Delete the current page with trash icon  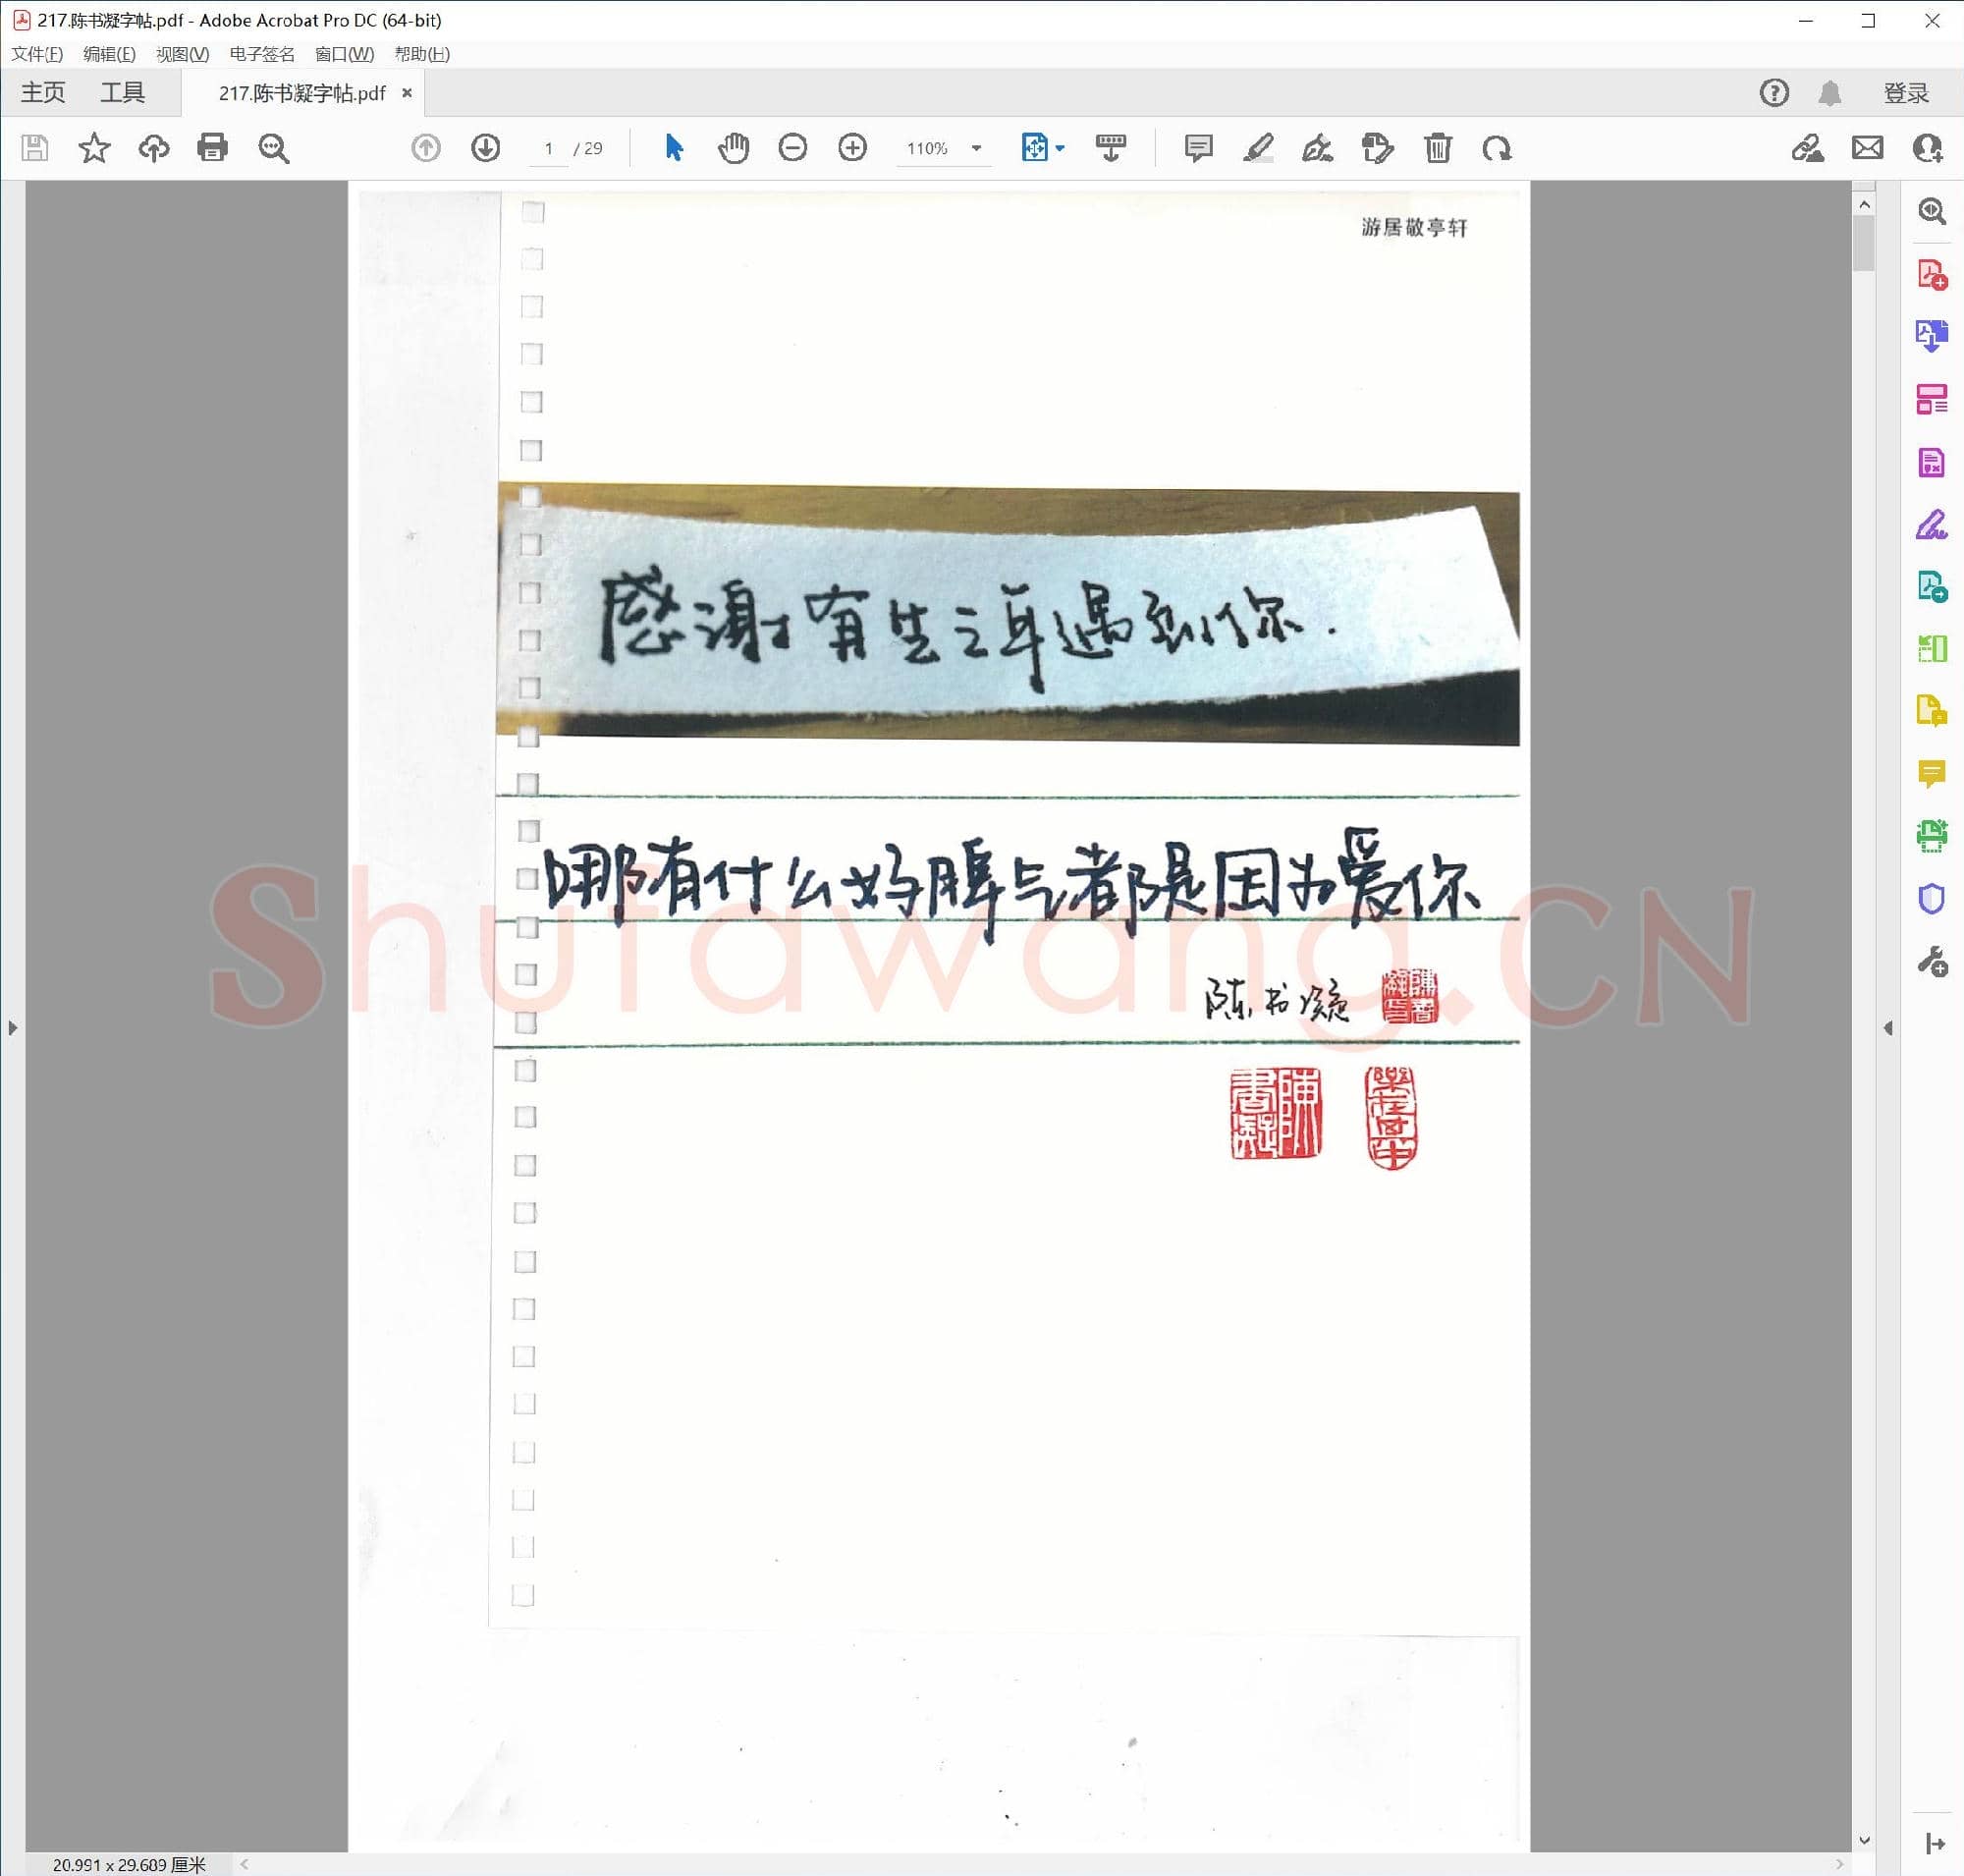click(1438, 148)
